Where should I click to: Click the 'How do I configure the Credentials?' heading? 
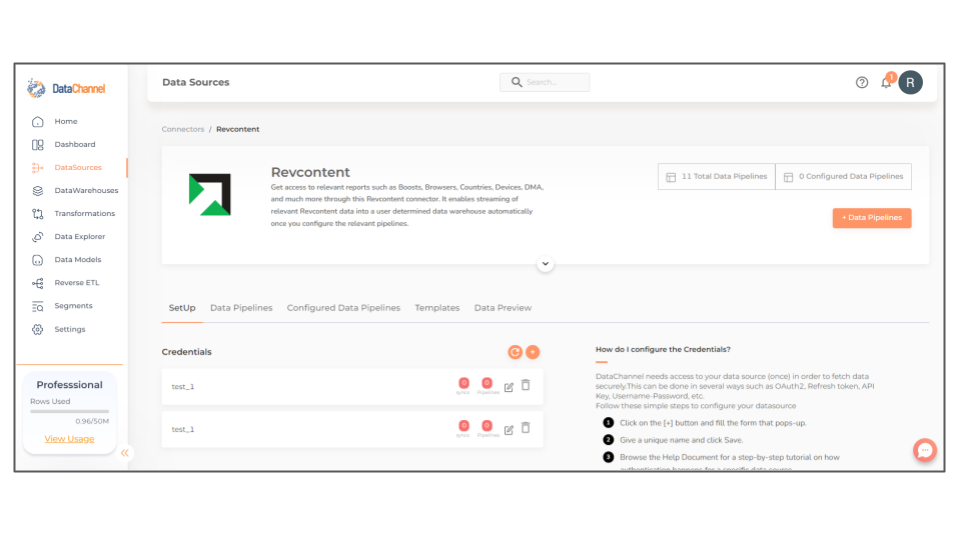[662, 350]
